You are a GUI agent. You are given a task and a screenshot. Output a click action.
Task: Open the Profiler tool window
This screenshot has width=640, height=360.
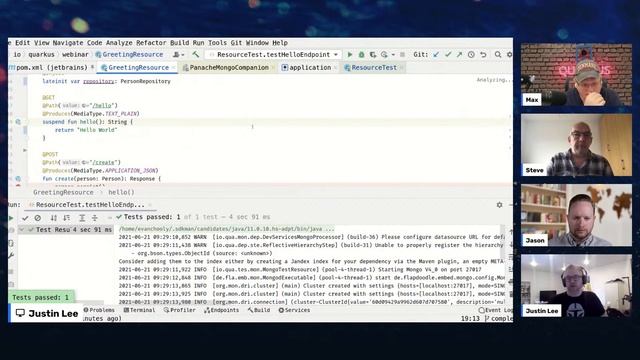coord(180,310)
